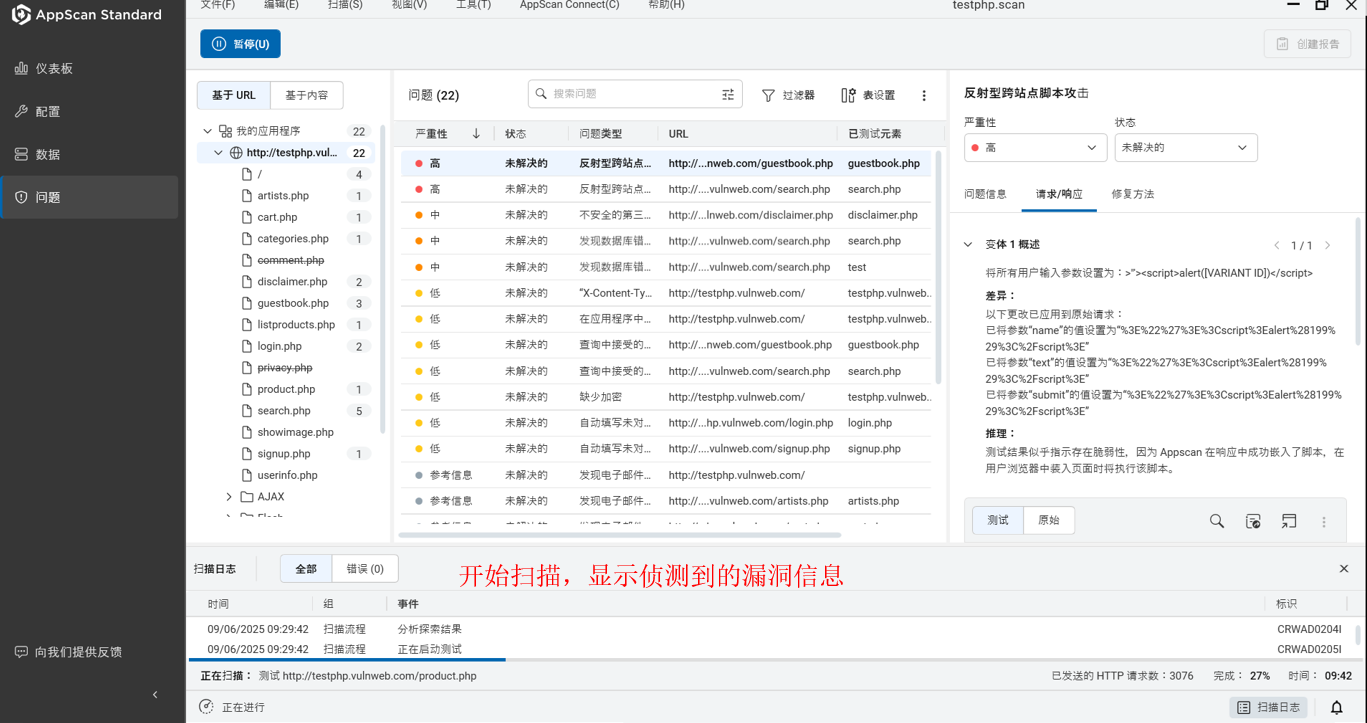Image resolution: width=1367 pixels, height=723 pixels.
Task: Click the URL column header
Action: (x=678, y=134)
